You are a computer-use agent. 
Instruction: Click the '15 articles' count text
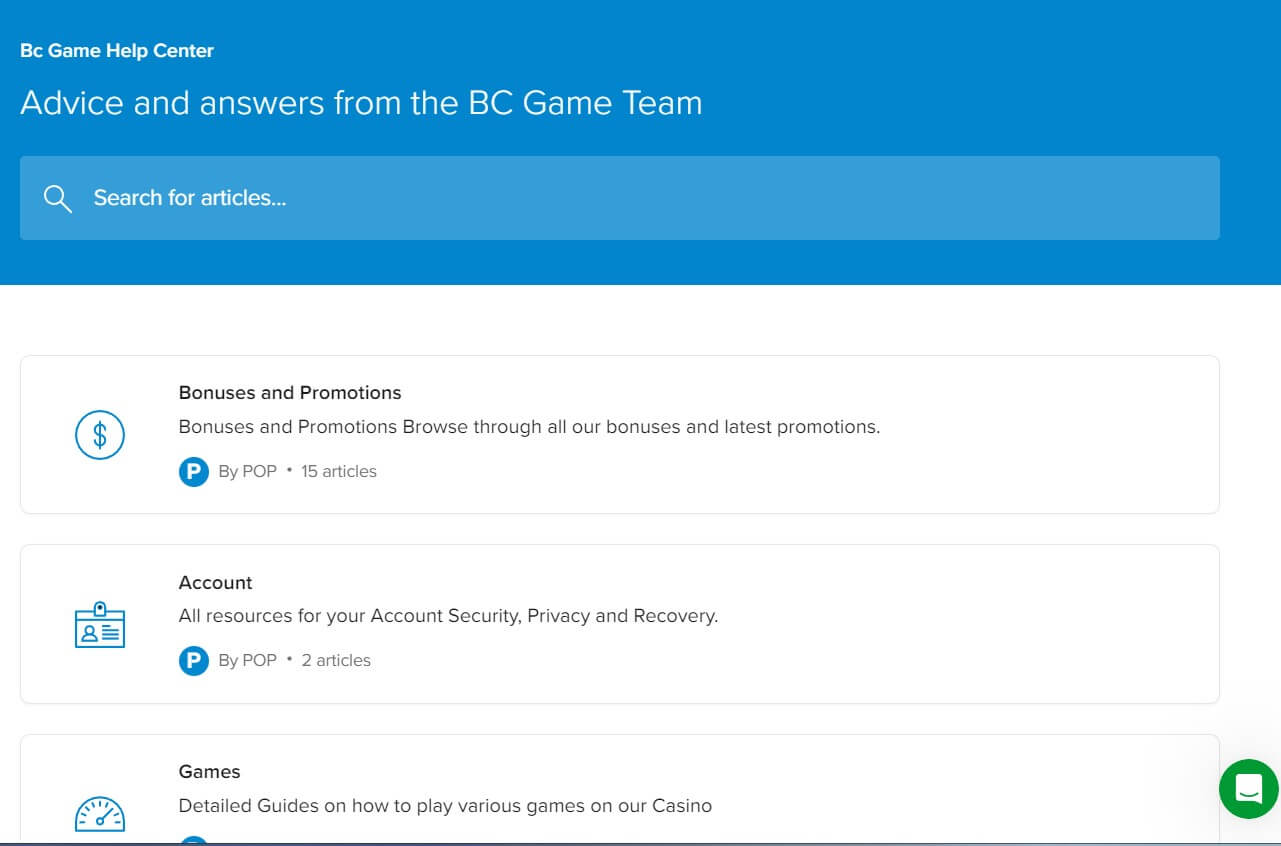pyautogui.click(x=339, y=471)
